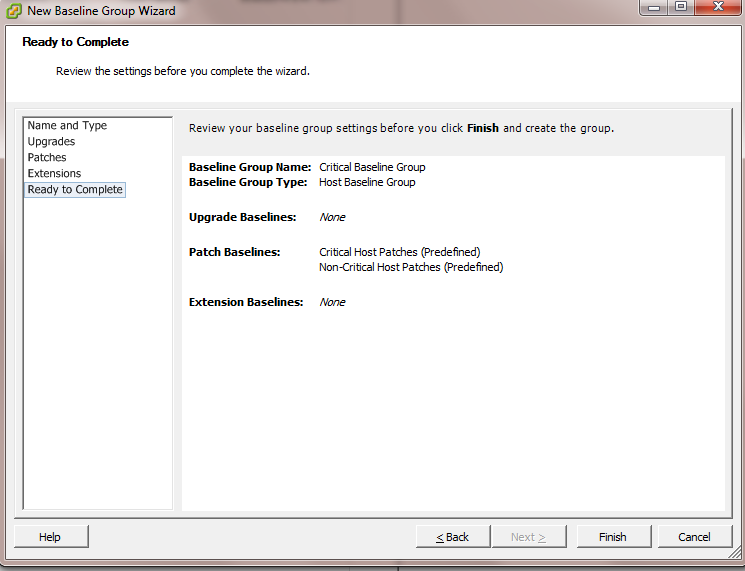Screen dimensions: 745x571
Task: Click the Upgrade Baselines label
Action: click(242, 217)
